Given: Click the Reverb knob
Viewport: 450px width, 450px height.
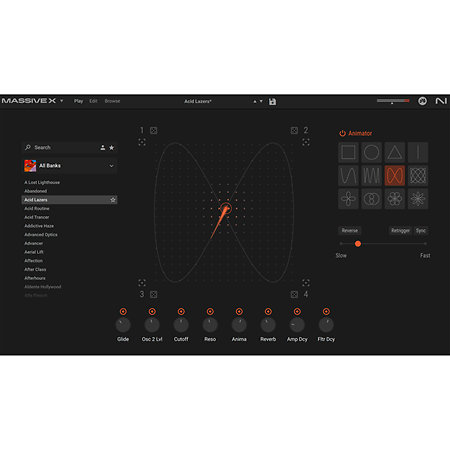Looking at the screenshot, I should pos(268,325).
